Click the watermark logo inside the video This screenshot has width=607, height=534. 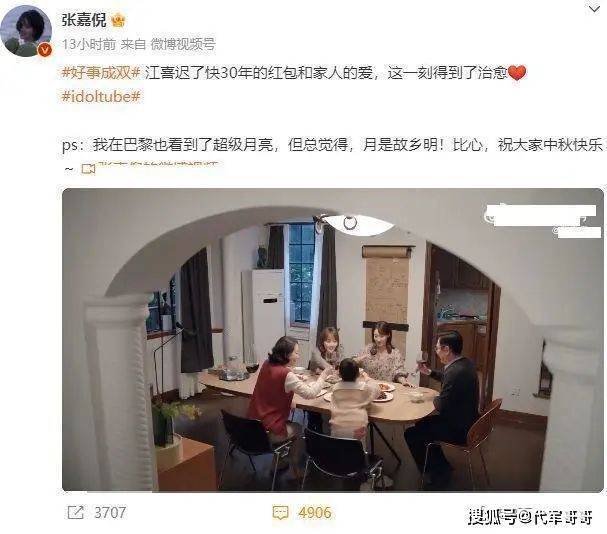[x=542, y=220]
